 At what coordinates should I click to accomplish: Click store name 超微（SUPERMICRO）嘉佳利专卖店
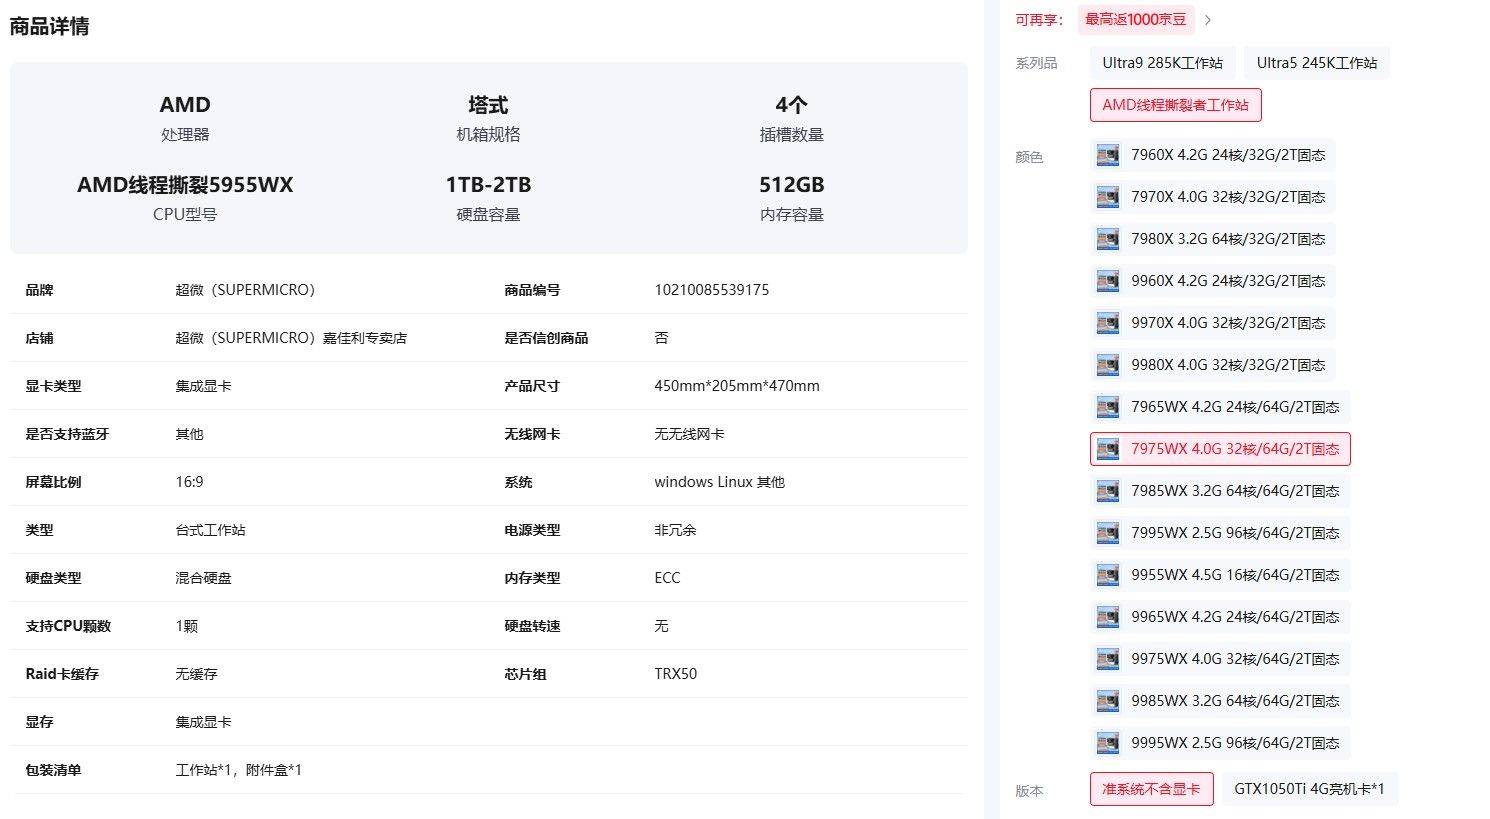[x=291, y=338]
